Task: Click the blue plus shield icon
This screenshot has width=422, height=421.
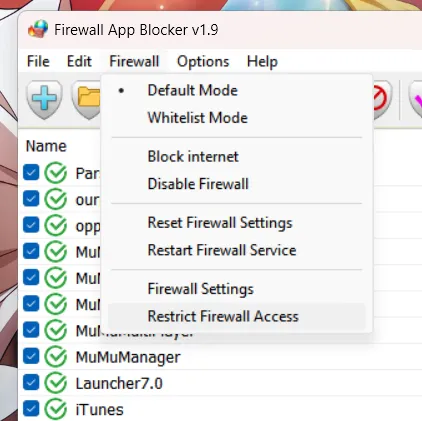Action: [x=44, y=99]
